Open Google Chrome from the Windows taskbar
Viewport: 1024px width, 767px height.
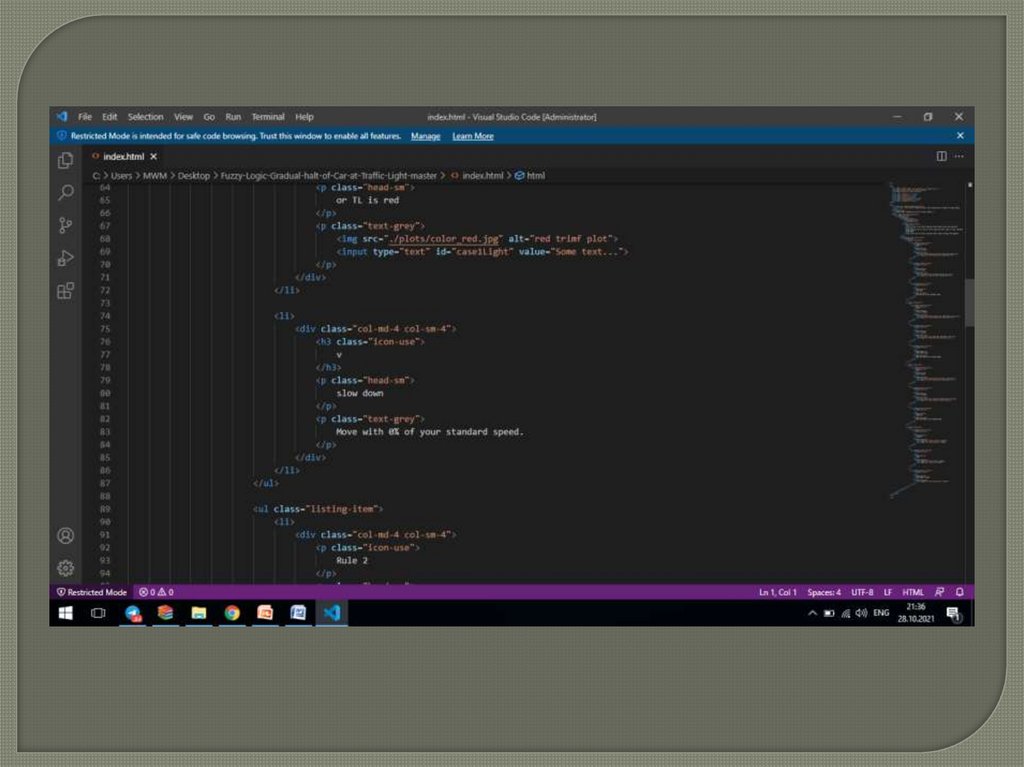(232, 613)
